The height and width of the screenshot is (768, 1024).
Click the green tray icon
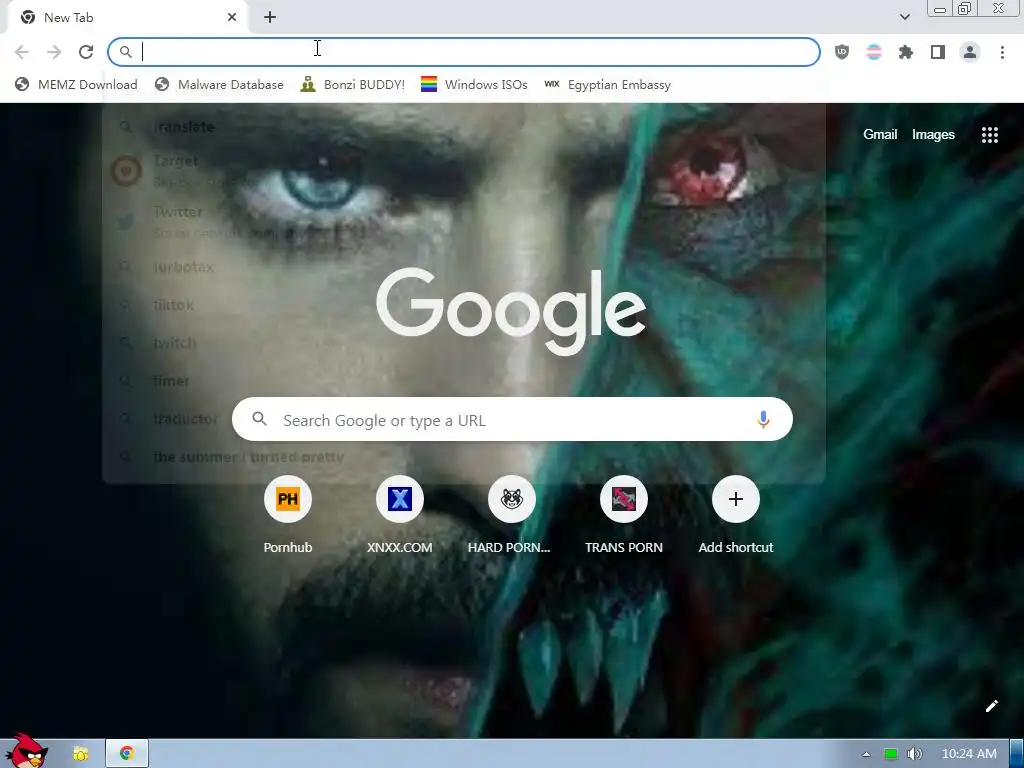890,754
